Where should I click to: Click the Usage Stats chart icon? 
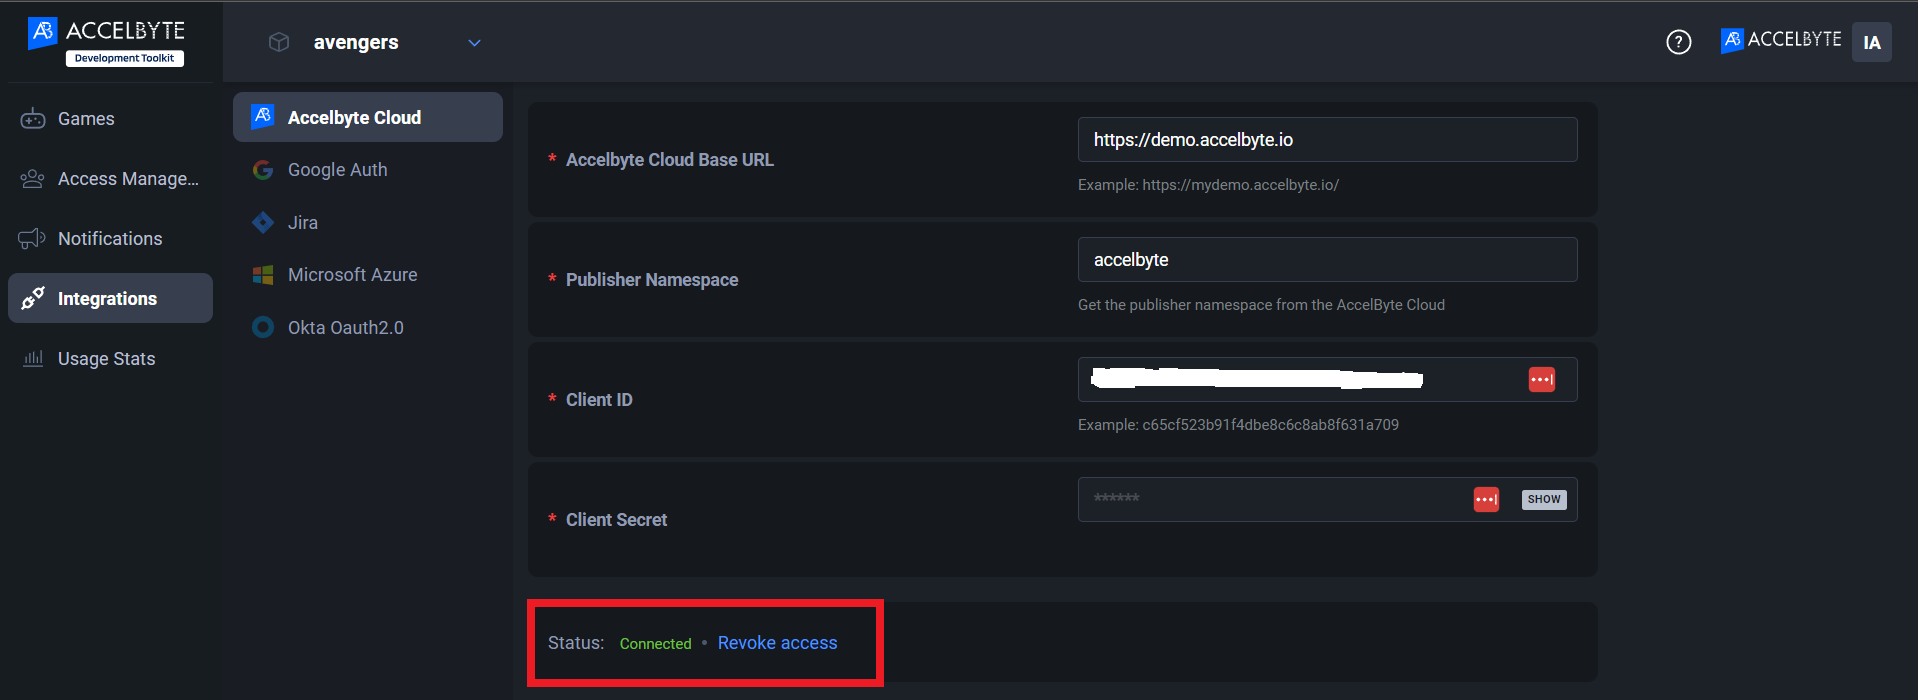point(33,359)
